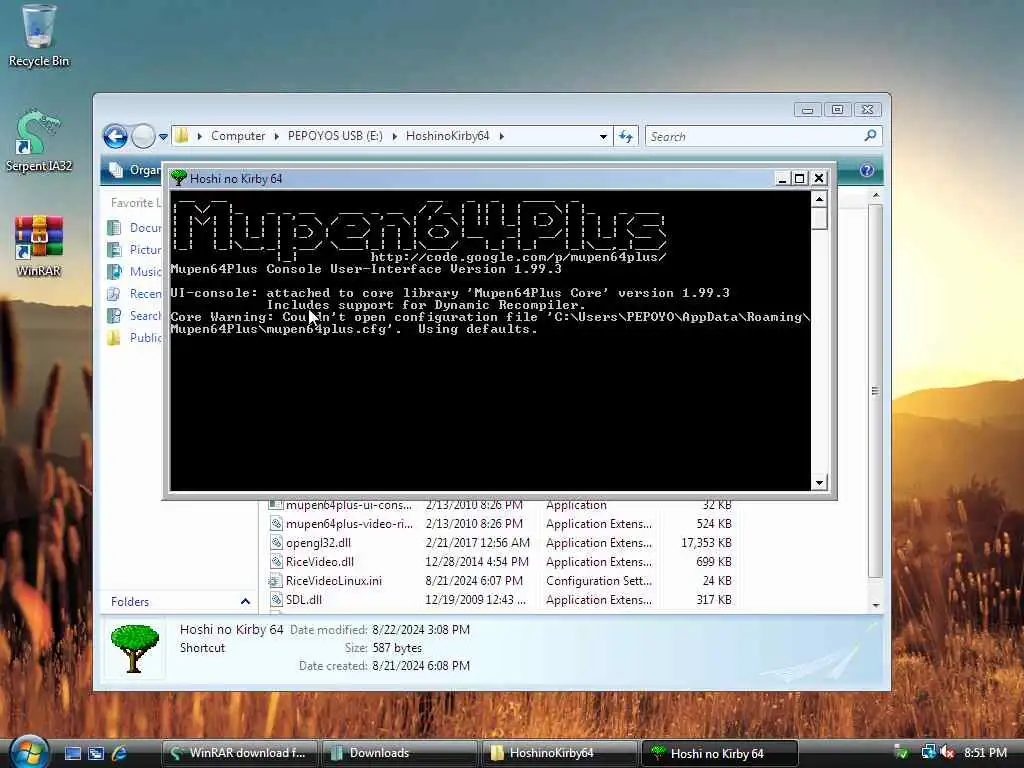
Task: Switch to Hoshi no Kirby 64 taskbar button
Action: coord(720,753)
